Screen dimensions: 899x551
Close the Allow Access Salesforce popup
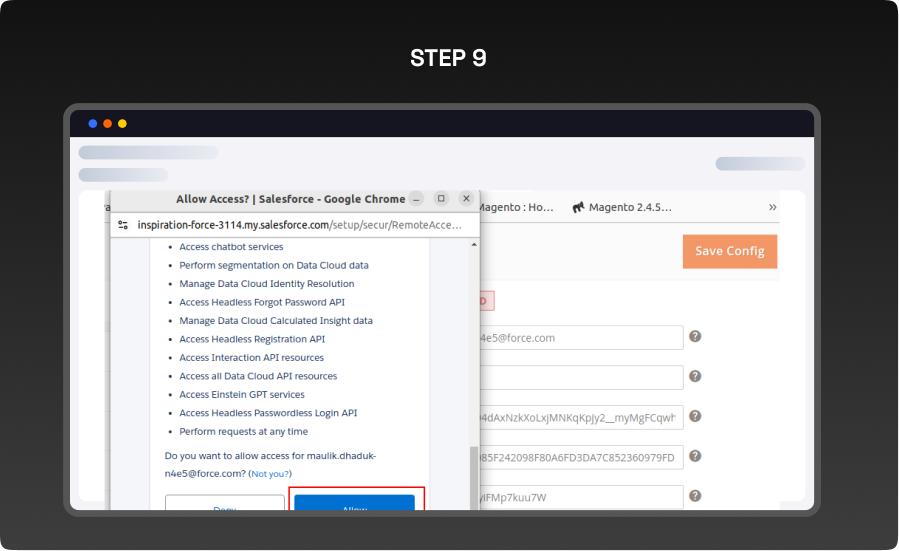pos(466,199)
